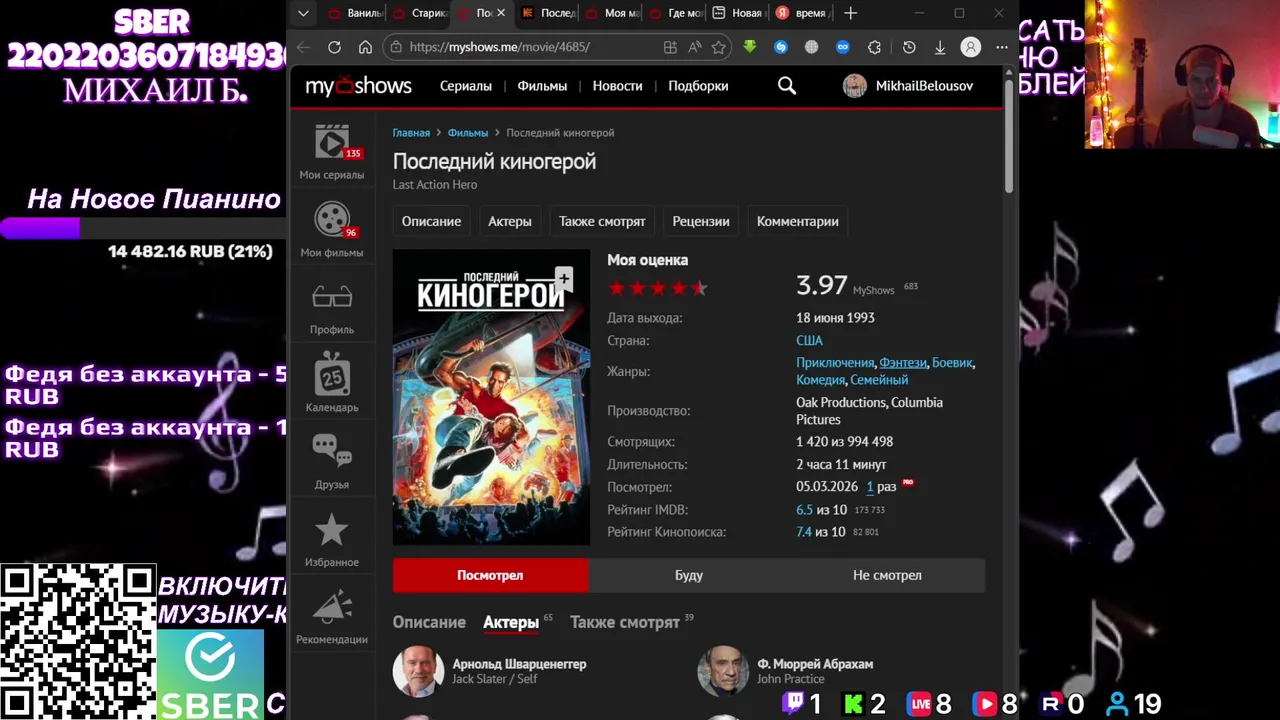Open the browser downloads icon
Viewport: 1280px width, 720px height.
(x=940, y=47)
